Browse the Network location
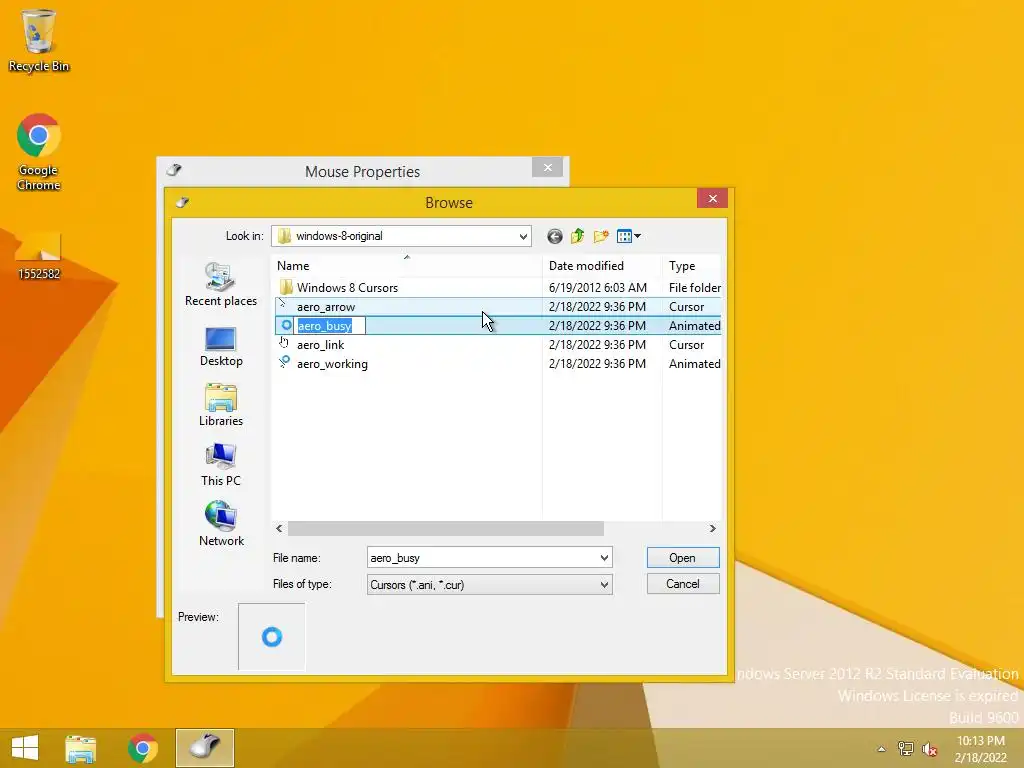 click(221, 524)
